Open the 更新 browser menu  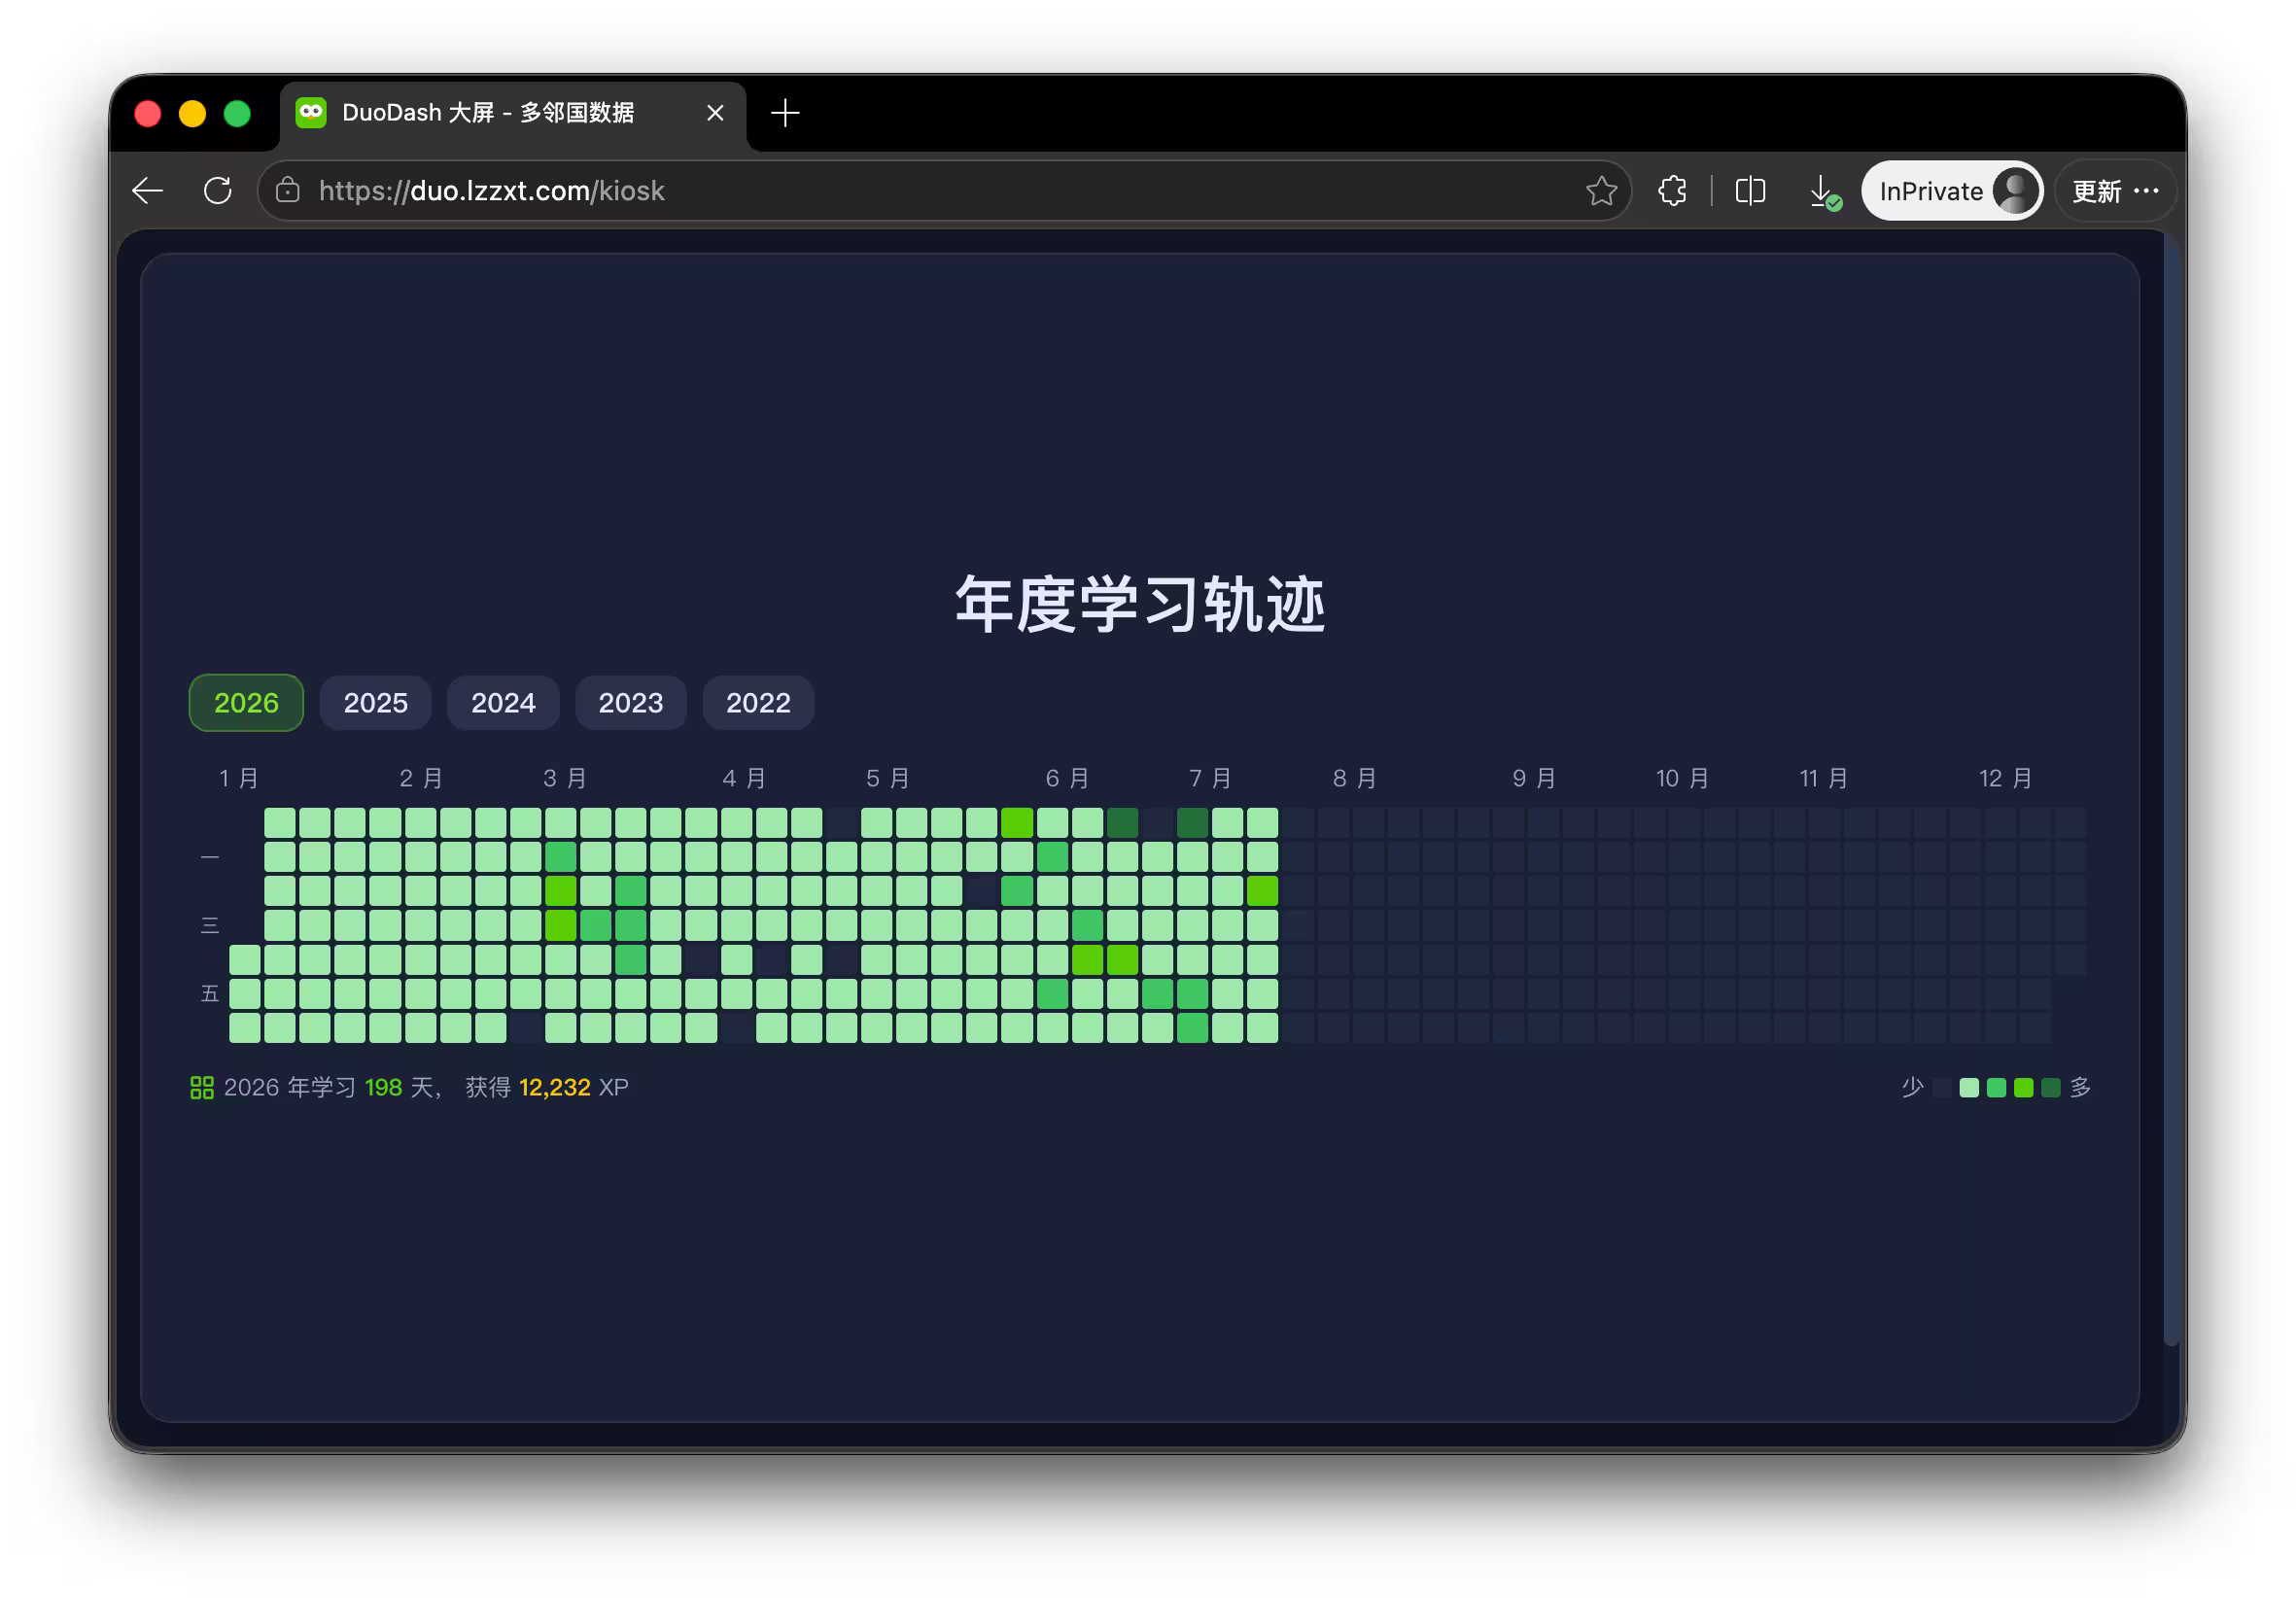[2115, 191]
